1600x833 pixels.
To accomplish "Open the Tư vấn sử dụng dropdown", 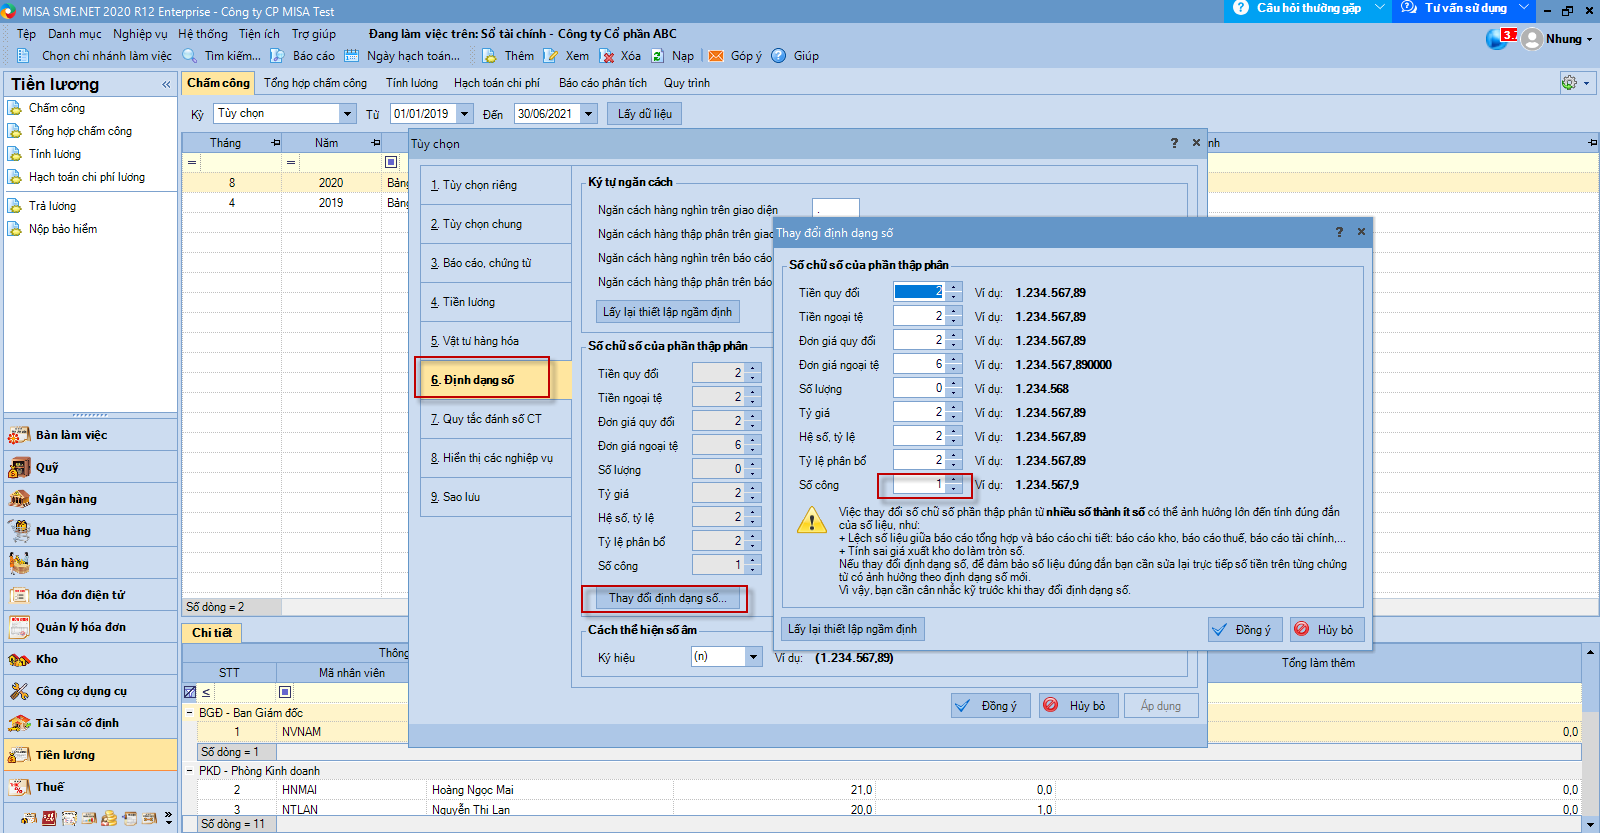I will [1523, 8].
